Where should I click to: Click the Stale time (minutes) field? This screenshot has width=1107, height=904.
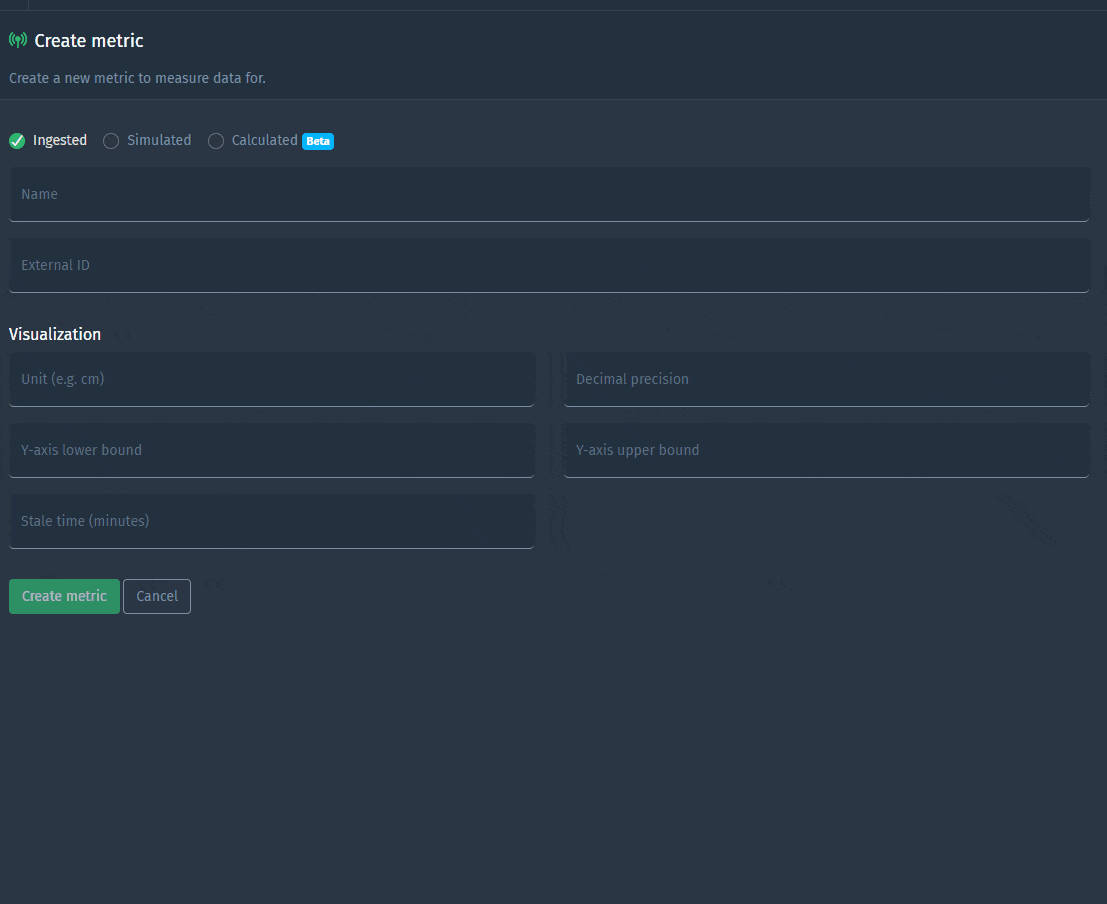pos(272,521)
